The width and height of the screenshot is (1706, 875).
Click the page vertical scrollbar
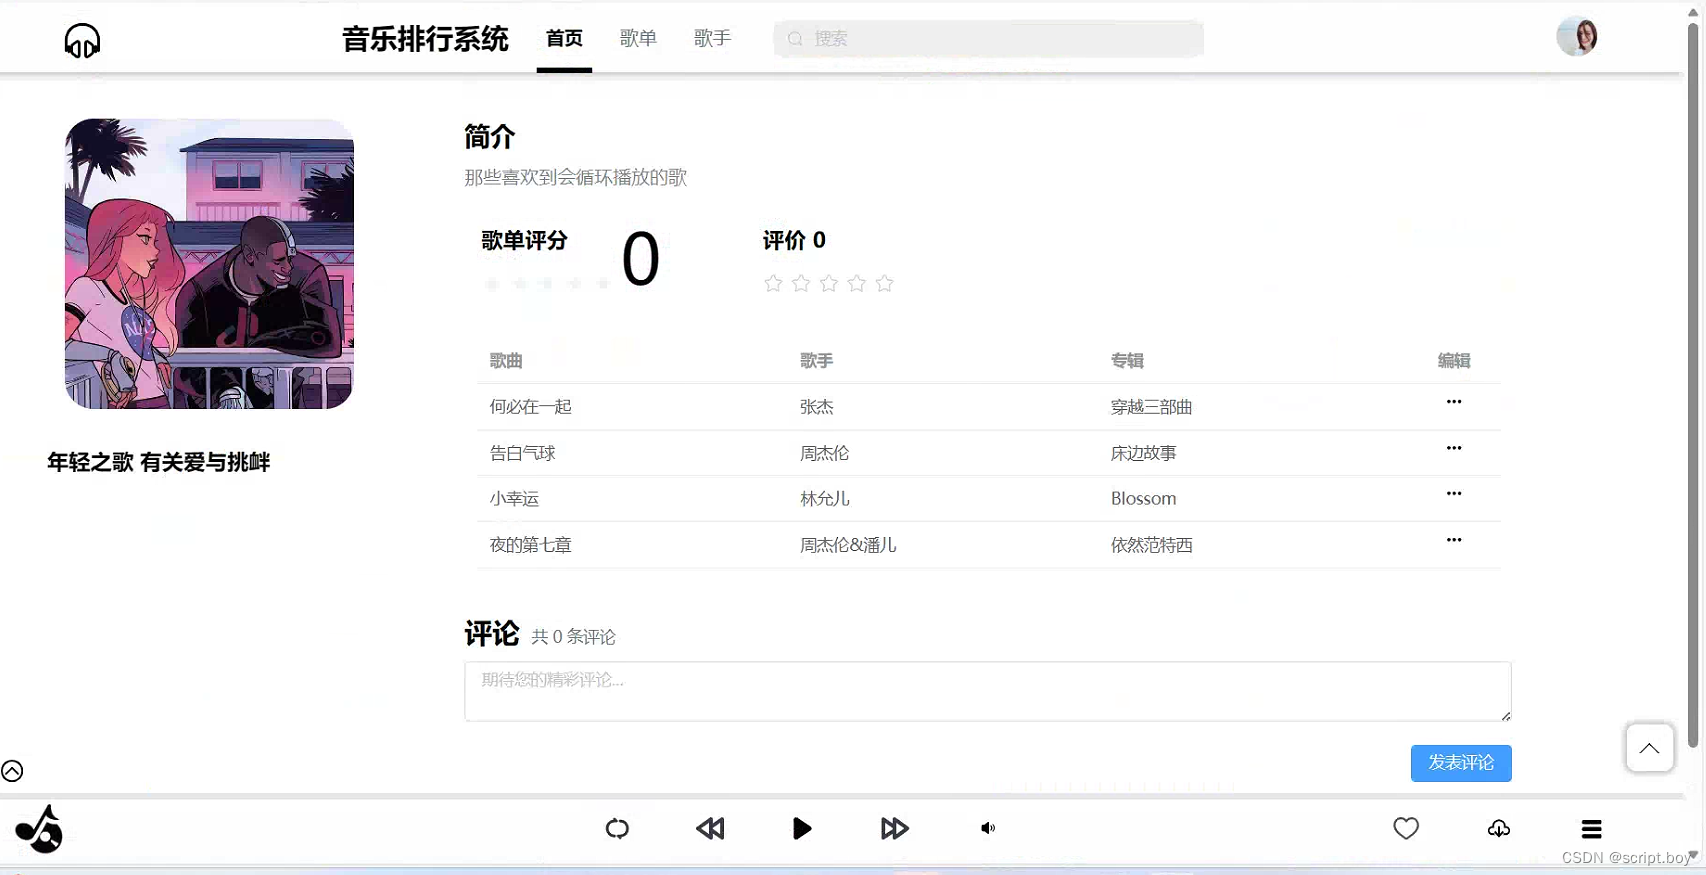1693,385
